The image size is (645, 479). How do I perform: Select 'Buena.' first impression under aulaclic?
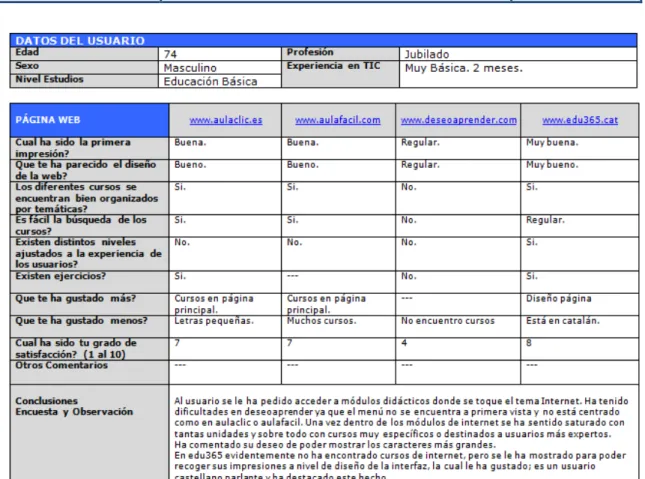190,142
